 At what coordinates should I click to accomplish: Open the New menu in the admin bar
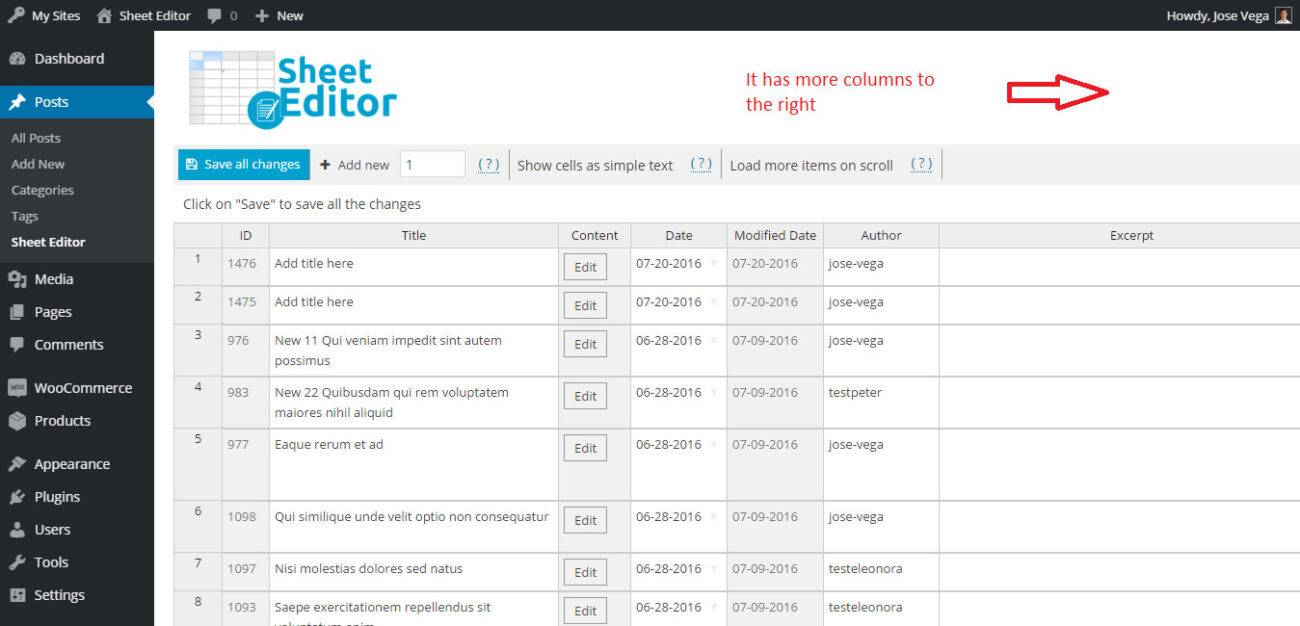point(279,15)
